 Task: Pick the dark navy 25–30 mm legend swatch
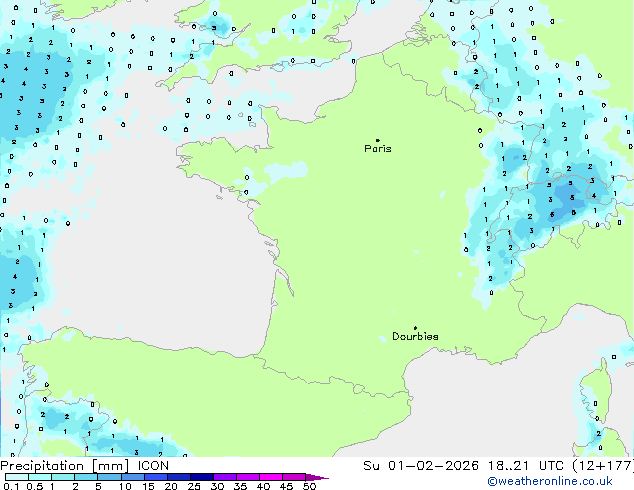pos(202,477)
